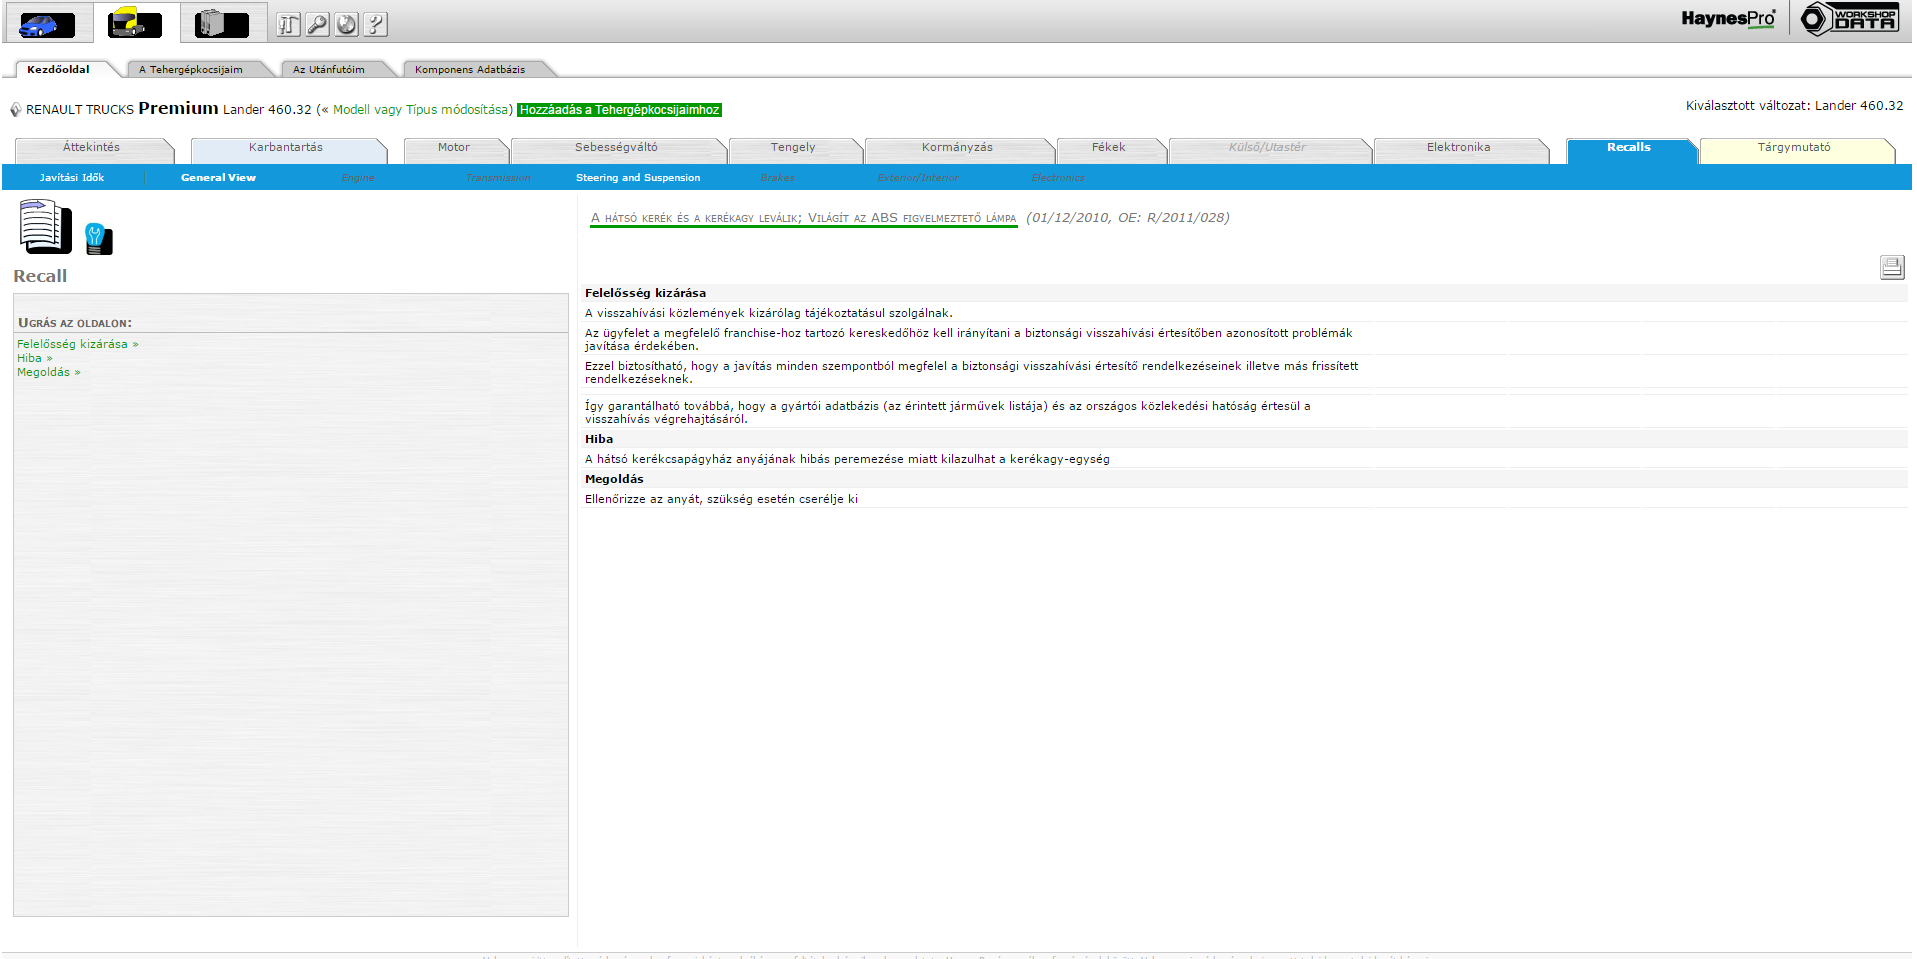Click the blue lightbulb wrench icon
The width and height of the screenshot is (1917, 959).
point(98,239)
